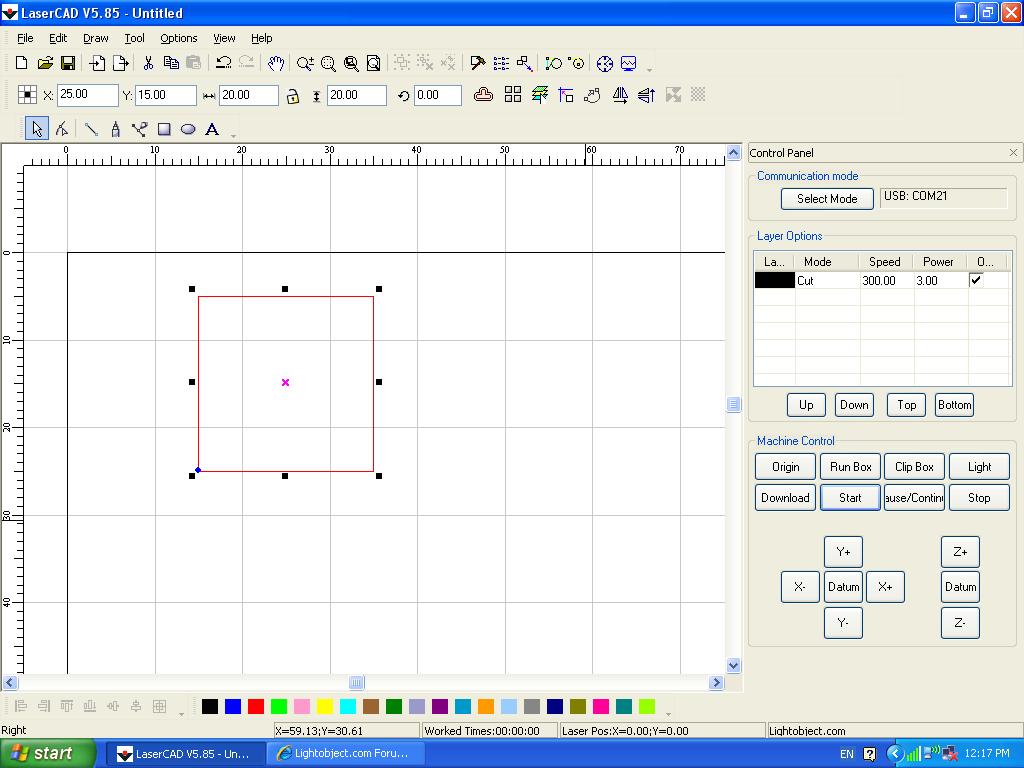Click the Open file folder icon
Screen dimensions: 1024x768
click(x=45, y=63)
